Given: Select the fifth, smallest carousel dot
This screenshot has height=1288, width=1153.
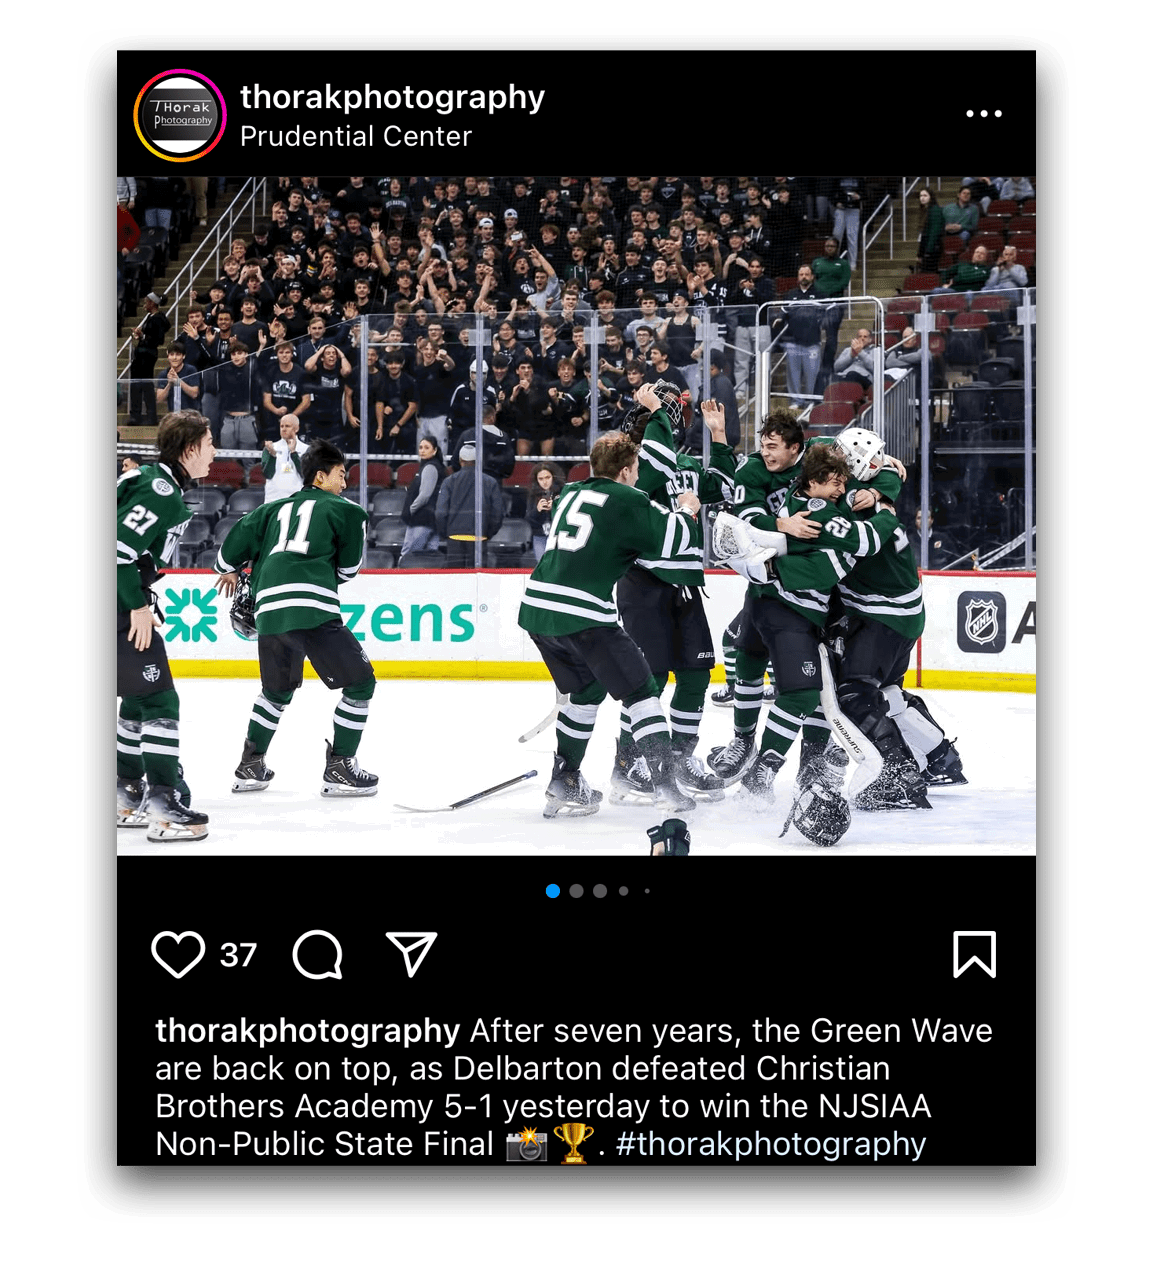Looking at the screenshot, I should (647, 891).
